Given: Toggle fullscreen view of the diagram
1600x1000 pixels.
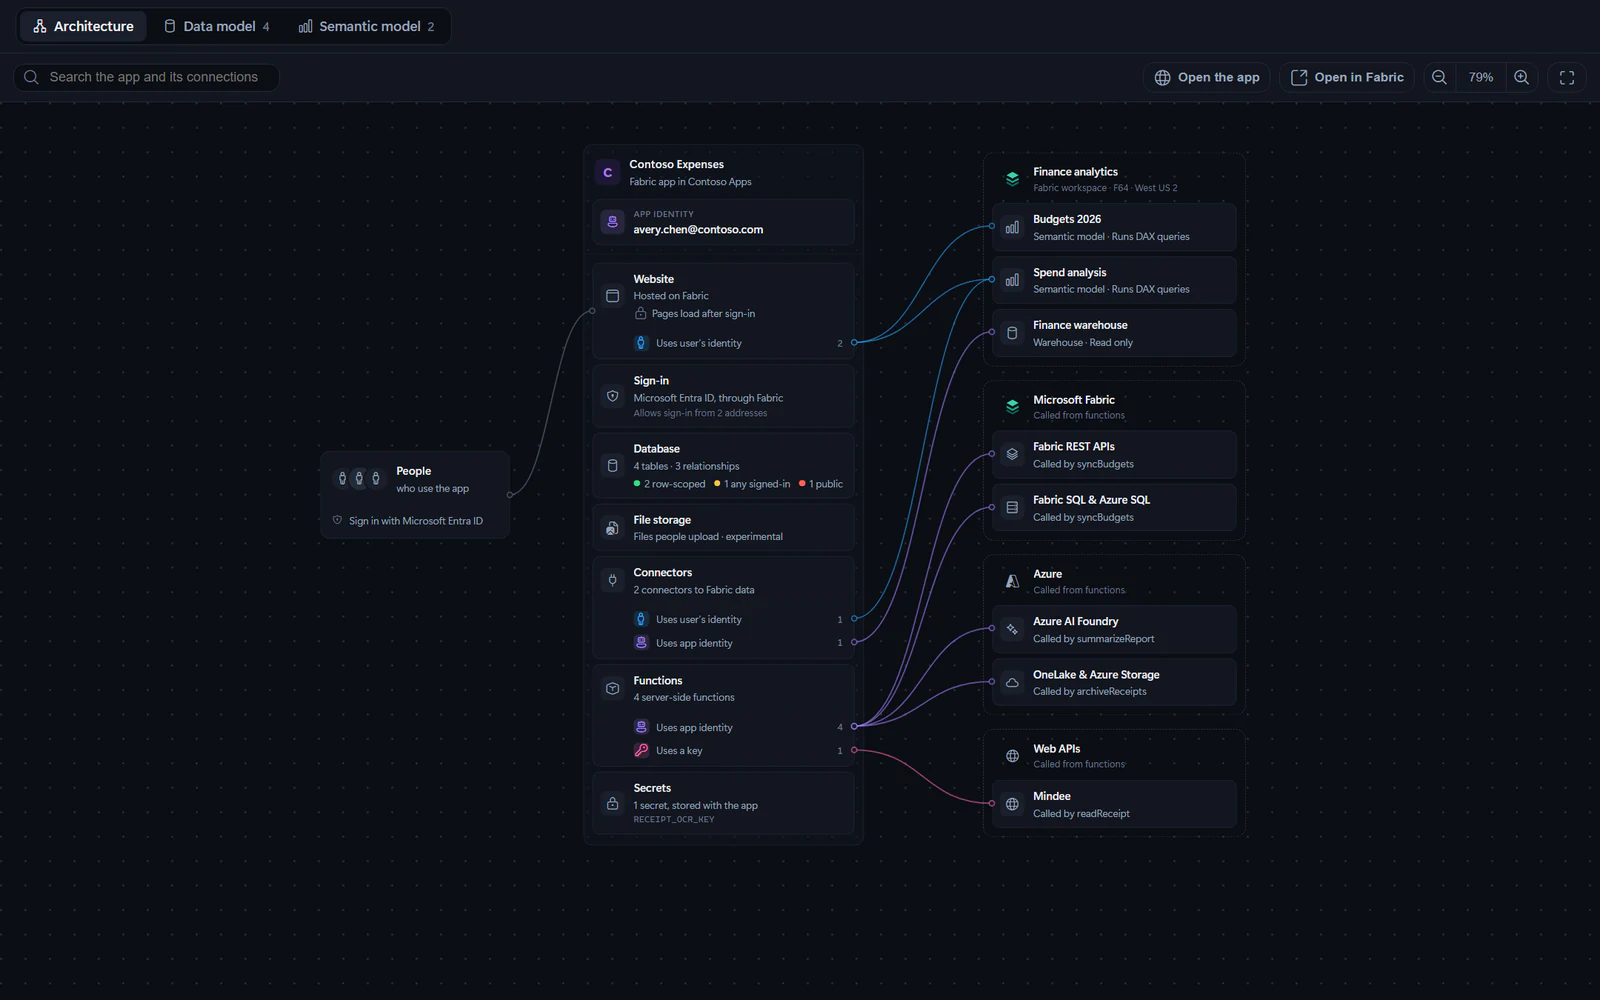Looking at the screenshot, I should 1567,77.
